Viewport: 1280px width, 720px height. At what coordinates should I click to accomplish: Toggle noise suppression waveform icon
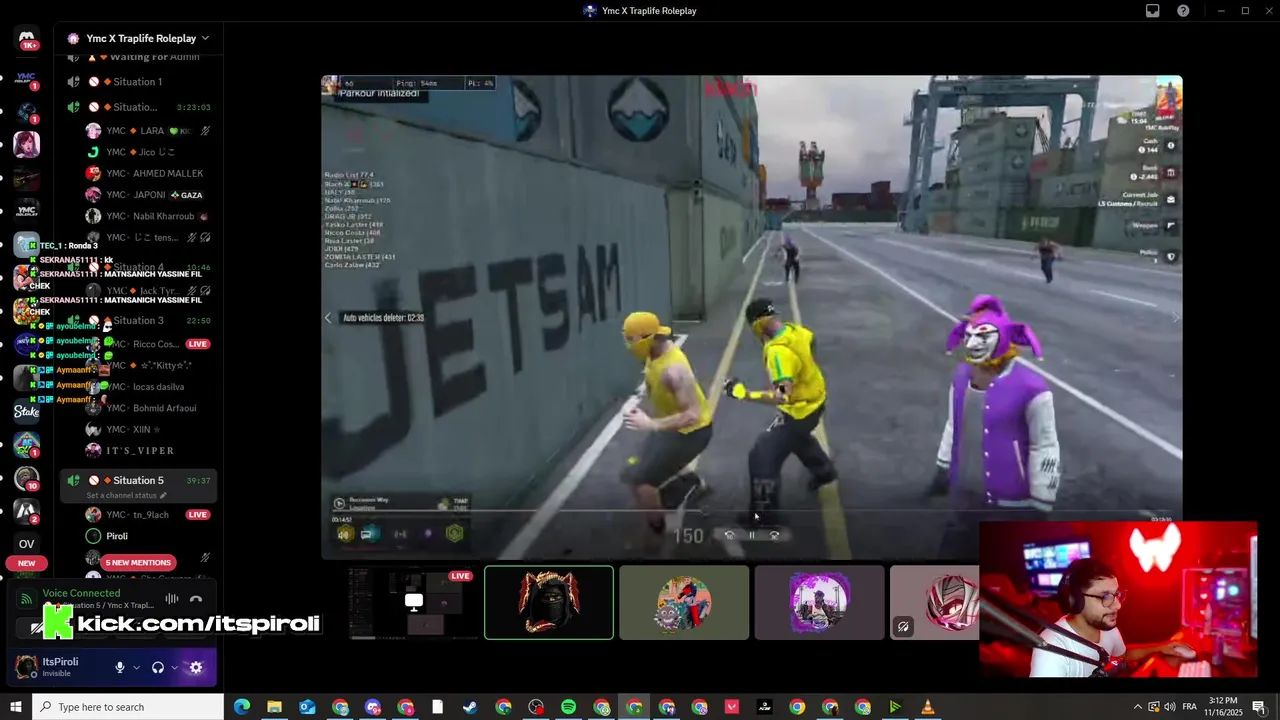[172, 599]
